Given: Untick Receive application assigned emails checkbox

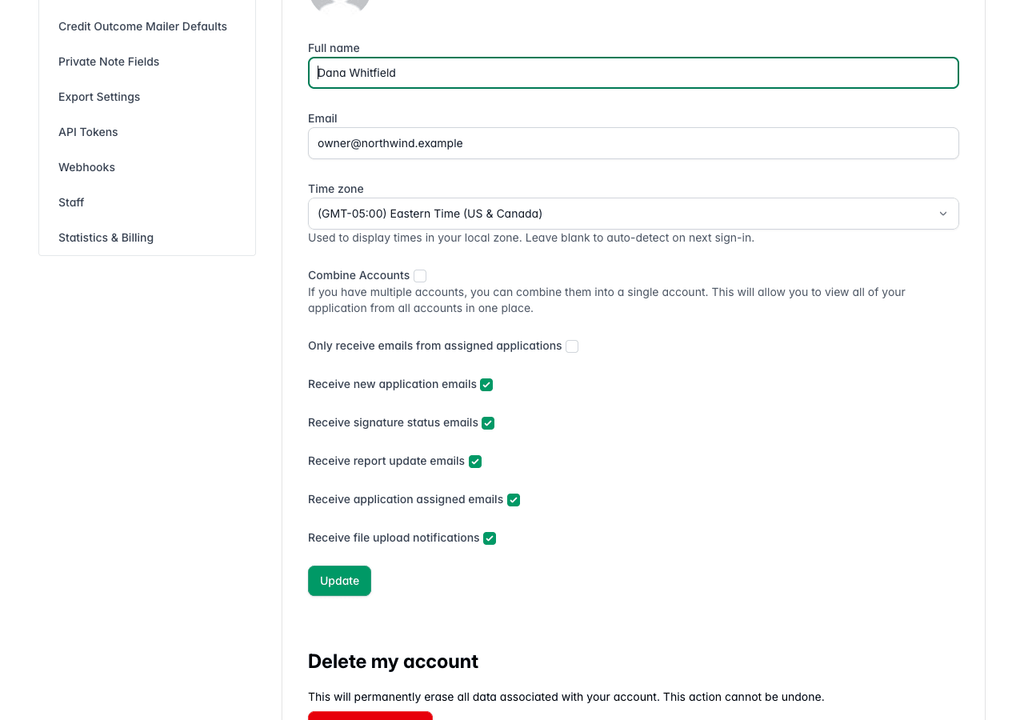Looking at the screenshot, I should coord(513,500).
